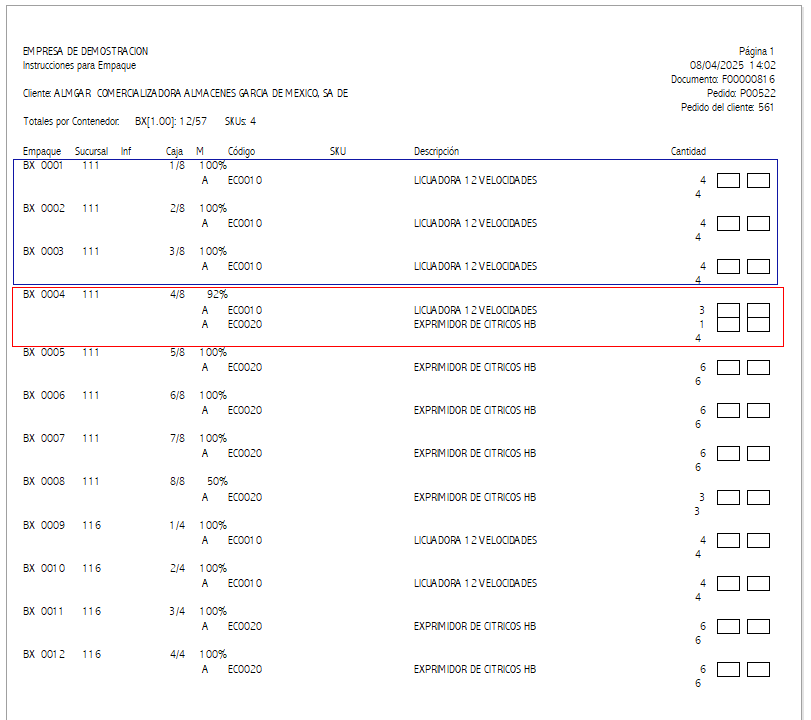Click box count 1/8 for BX 0001
Image resolution: width=811 pixels, height=720 pixels.
pos(177,166)
